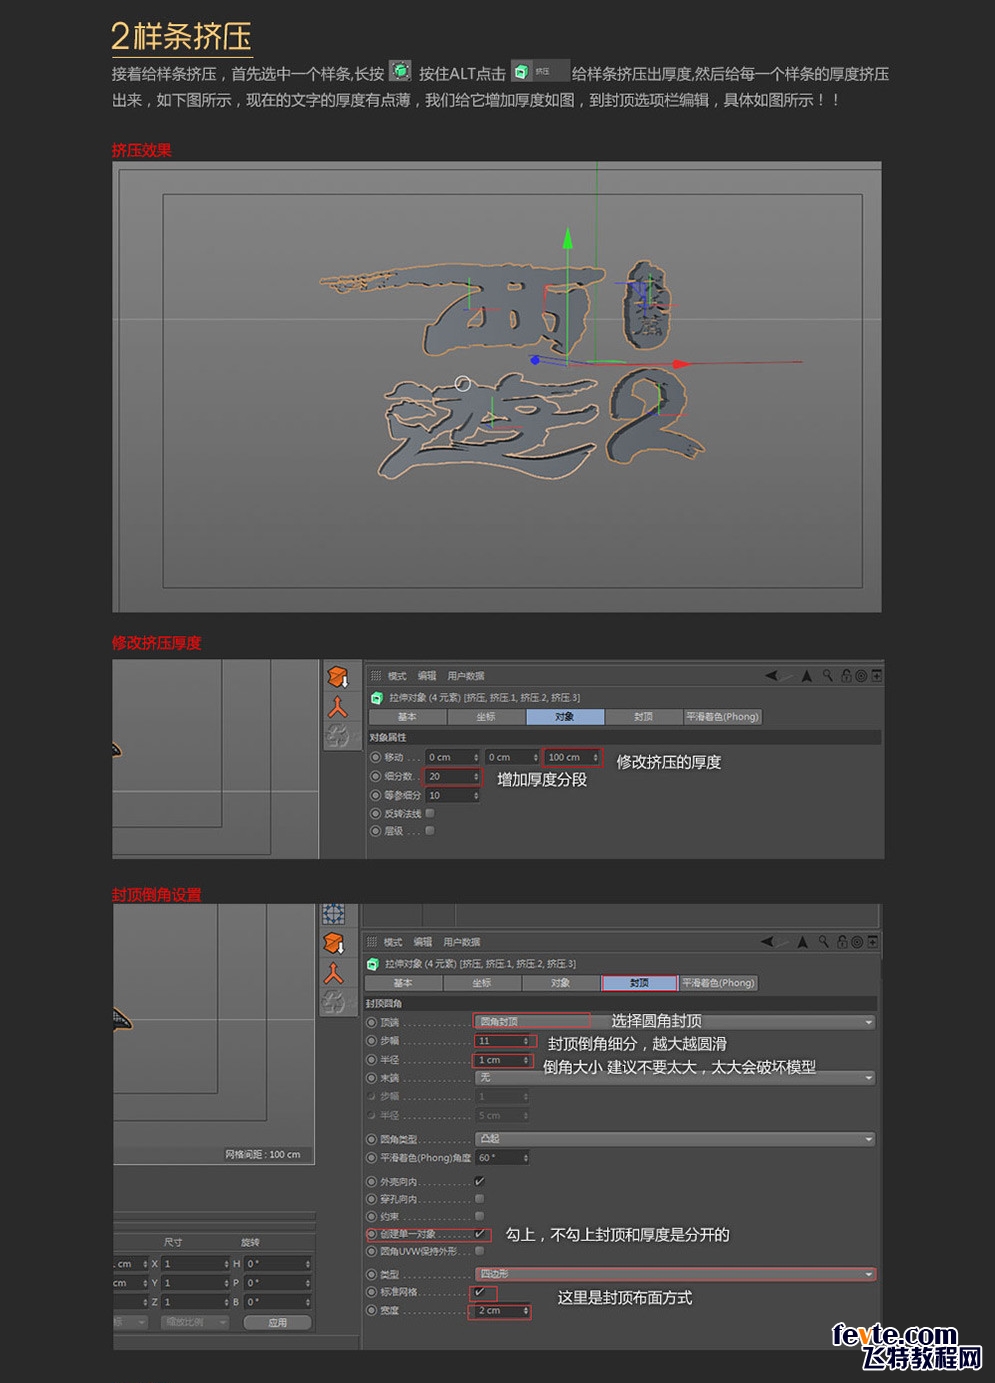Screen dimensions: 995x1383
Task: Click the search magnifier in the upper attributes panel
Action: (827, 676)
